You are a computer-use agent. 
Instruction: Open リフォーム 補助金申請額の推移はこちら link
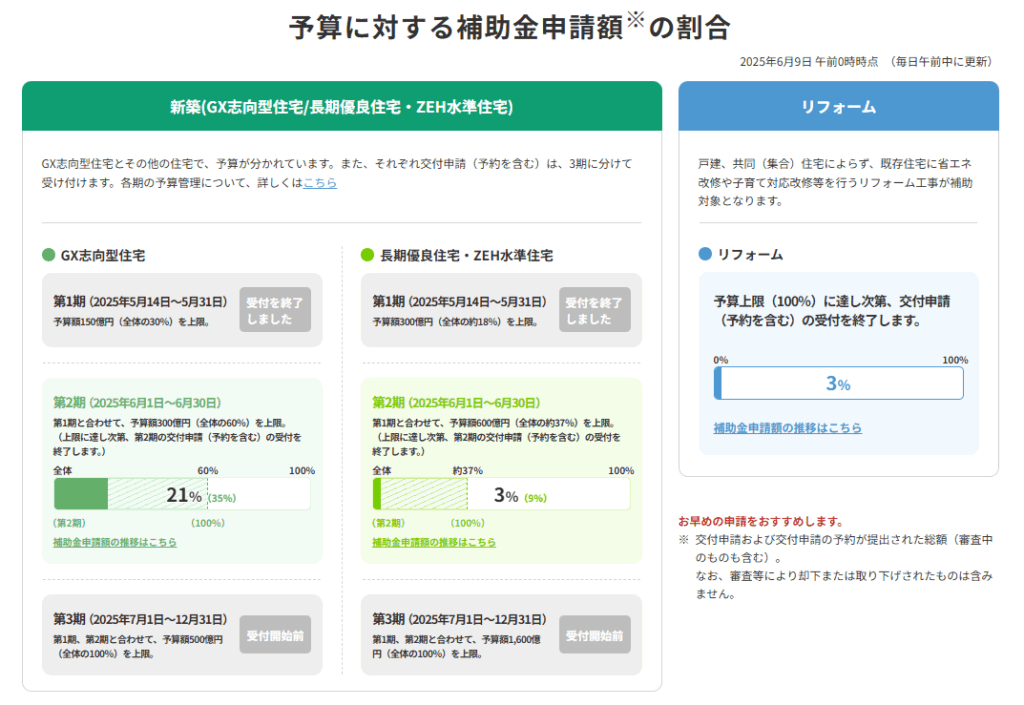(x=787, y=428)
